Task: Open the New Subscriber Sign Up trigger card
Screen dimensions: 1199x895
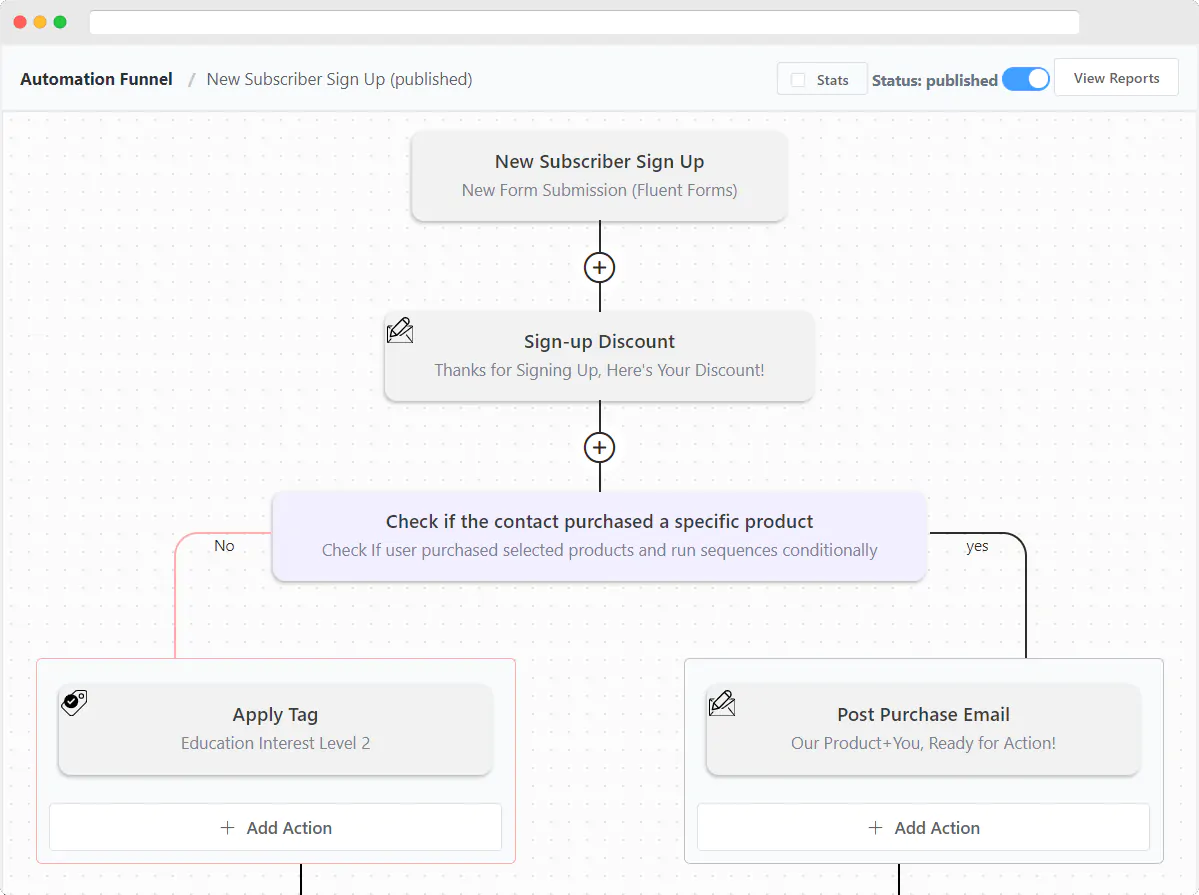Action: pyautogui.click(x=599, y=175)
